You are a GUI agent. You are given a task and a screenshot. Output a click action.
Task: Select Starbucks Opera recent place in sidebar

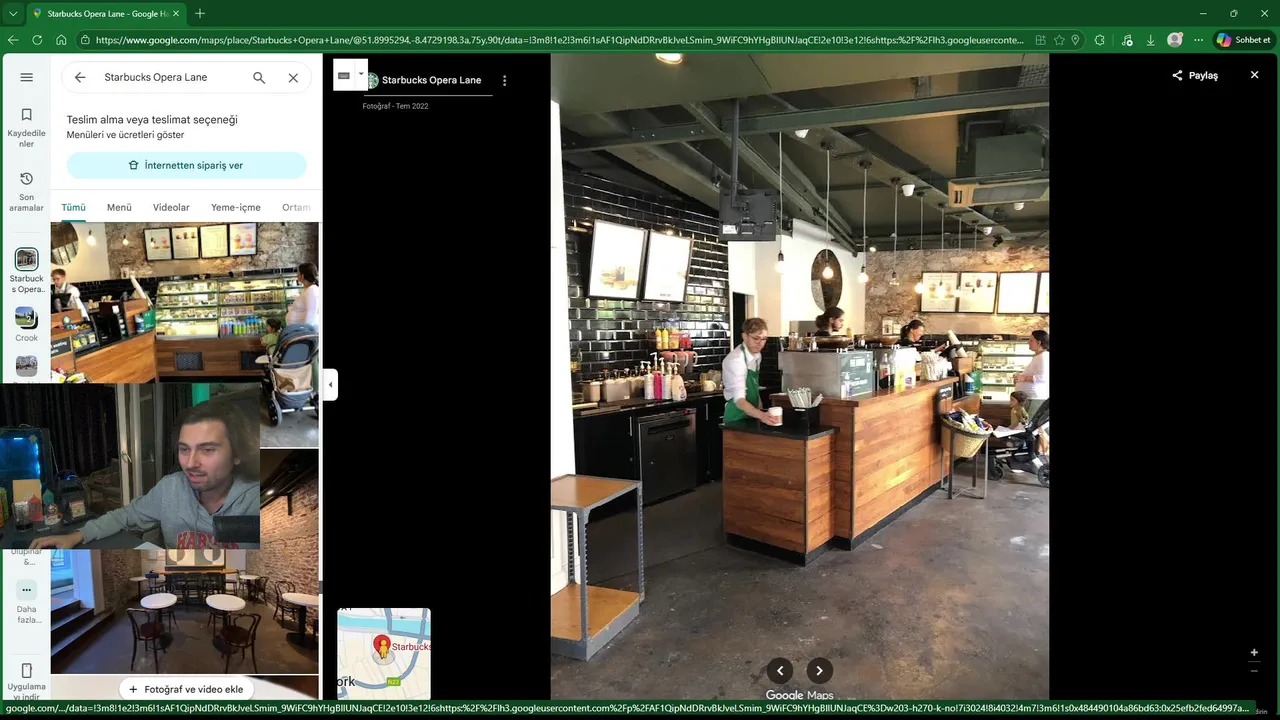click(x=27, y=272)
